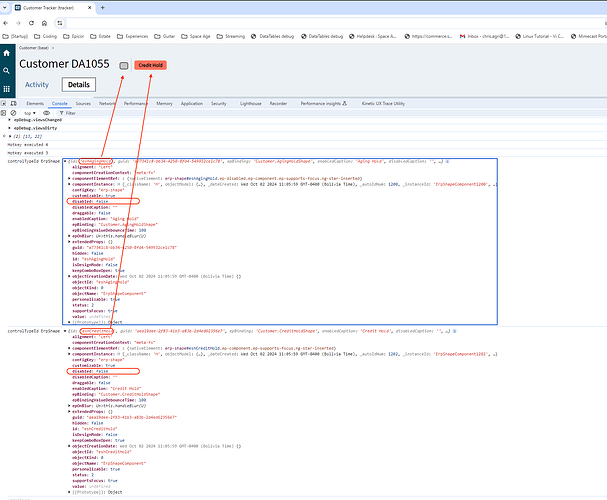This screenshot has width=607, height=500.
Task: Switch to the Lighthouse tab
Action: (250, 104)
